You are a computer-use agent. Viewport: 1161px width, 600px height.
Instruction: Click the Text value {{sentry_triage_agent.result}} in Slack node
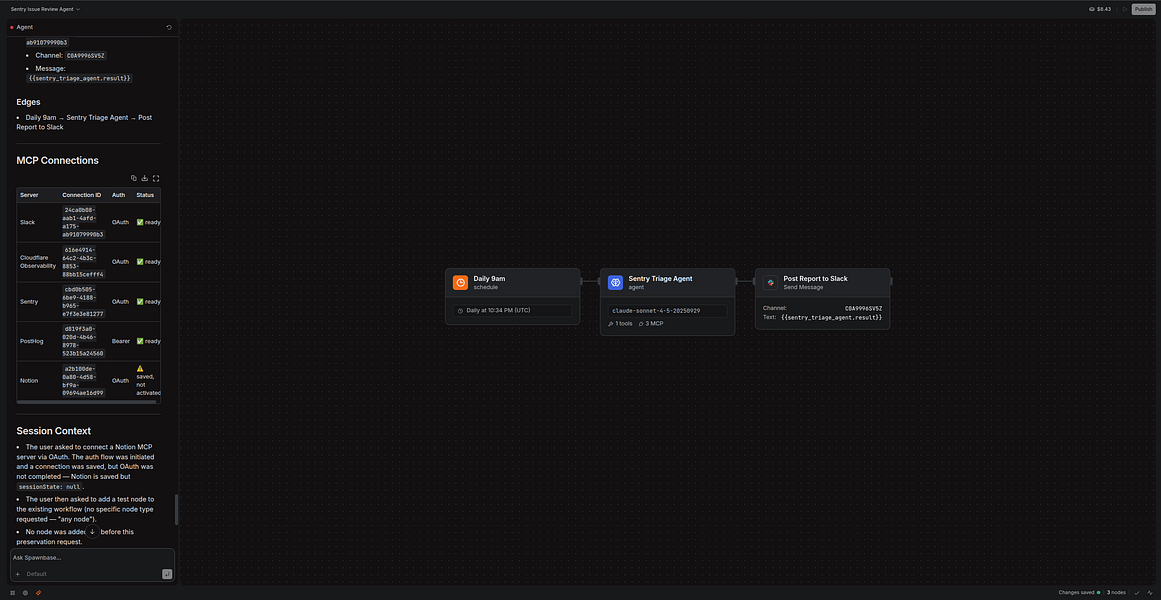point(832,317)
